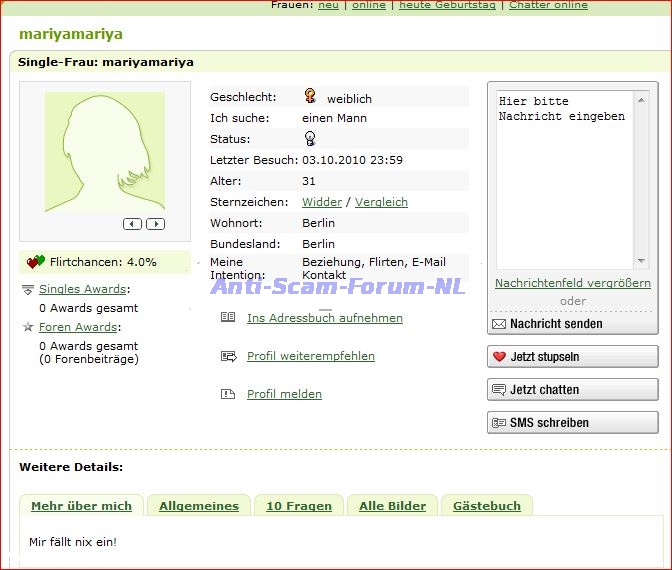The height and width of the screenshot is (570, 672).
Task: Open the Widder zodiac sign link
Action: [x=322, y=202]
